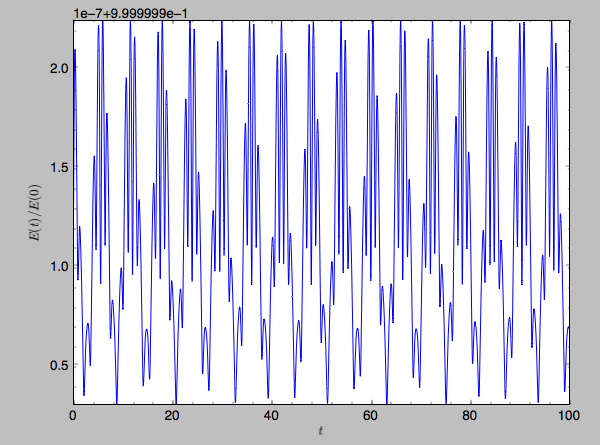
Task: Click the x-axis tick label 20
Action: [172, 416]
